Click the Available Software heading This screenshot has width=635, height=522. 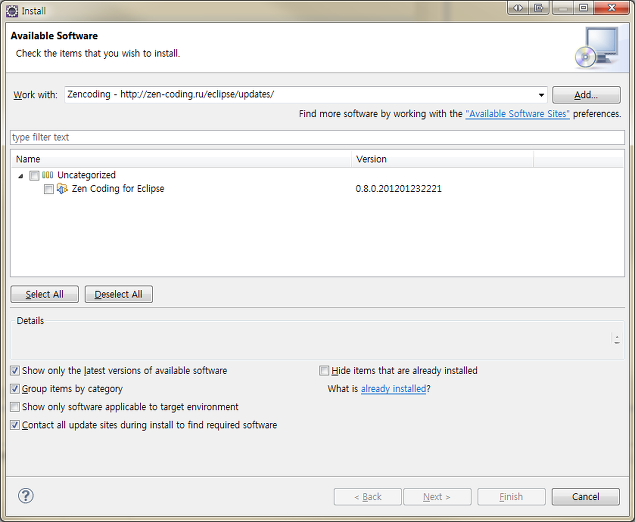[x=54, y=36]
